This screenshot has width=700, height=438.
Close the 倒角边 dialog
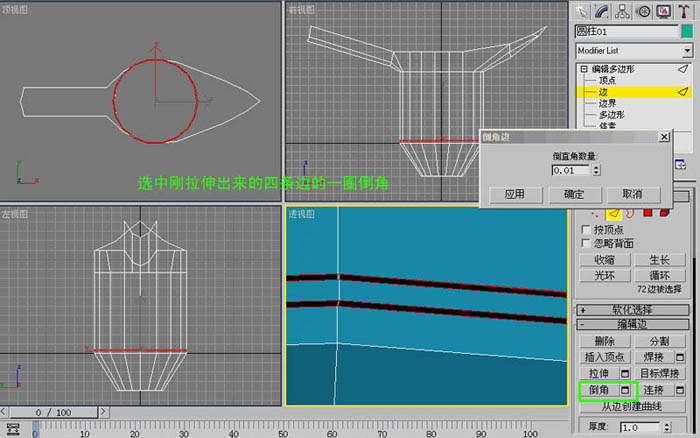tap(664, 137)
